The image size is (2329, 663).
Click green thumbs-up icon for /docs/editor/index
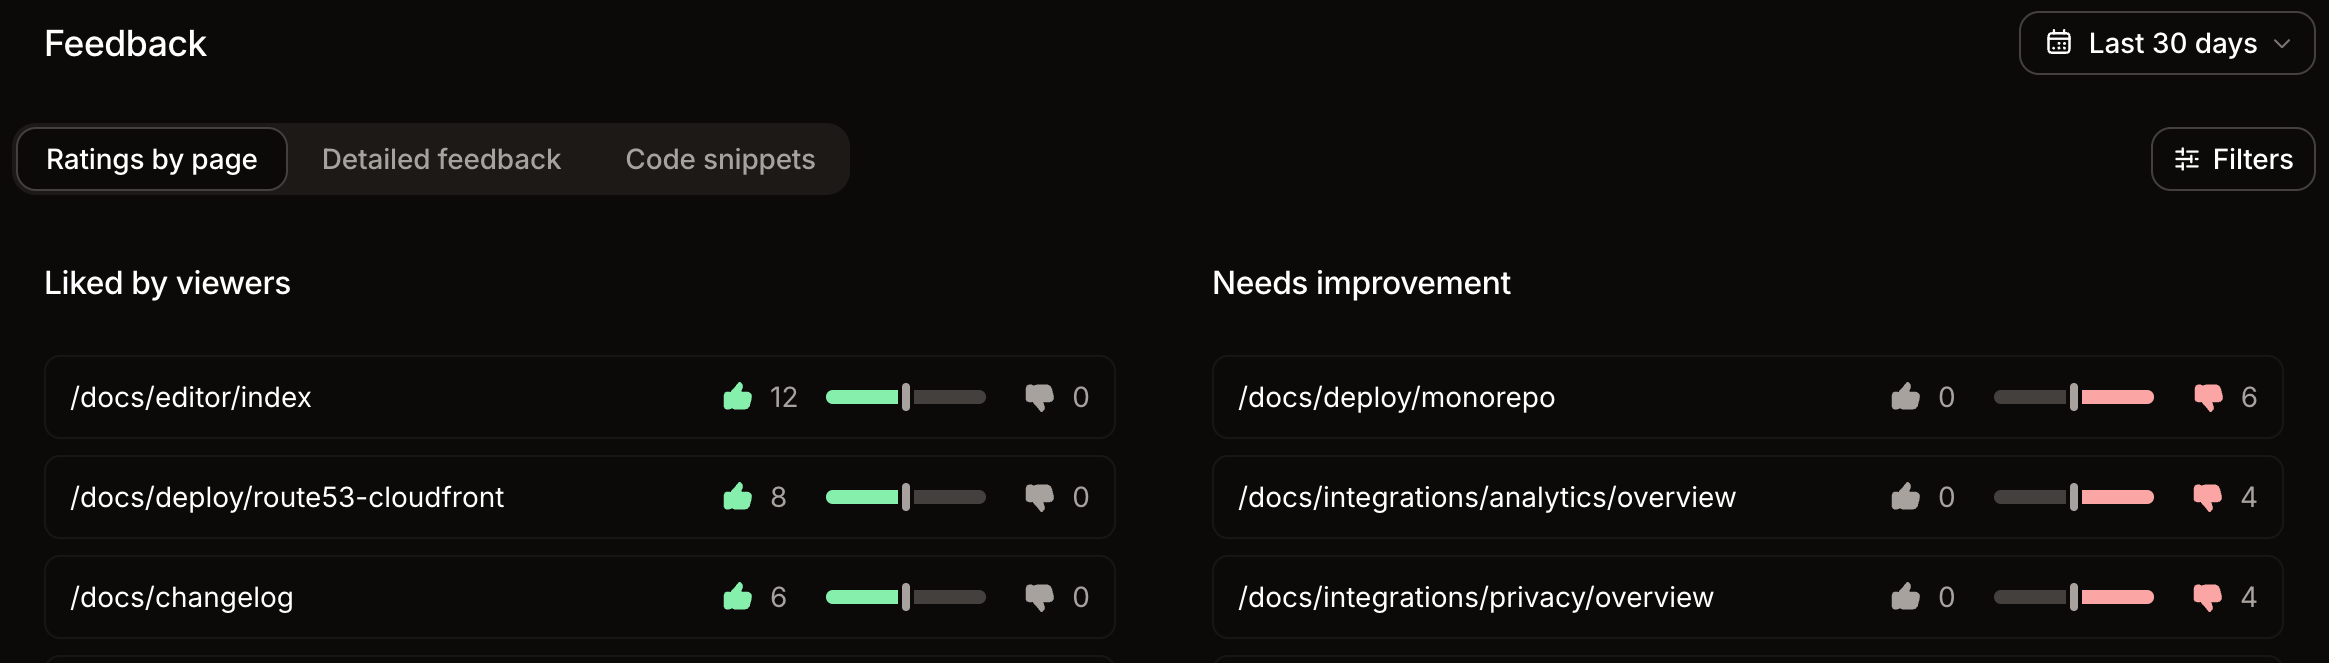click(x=738, y=396)
